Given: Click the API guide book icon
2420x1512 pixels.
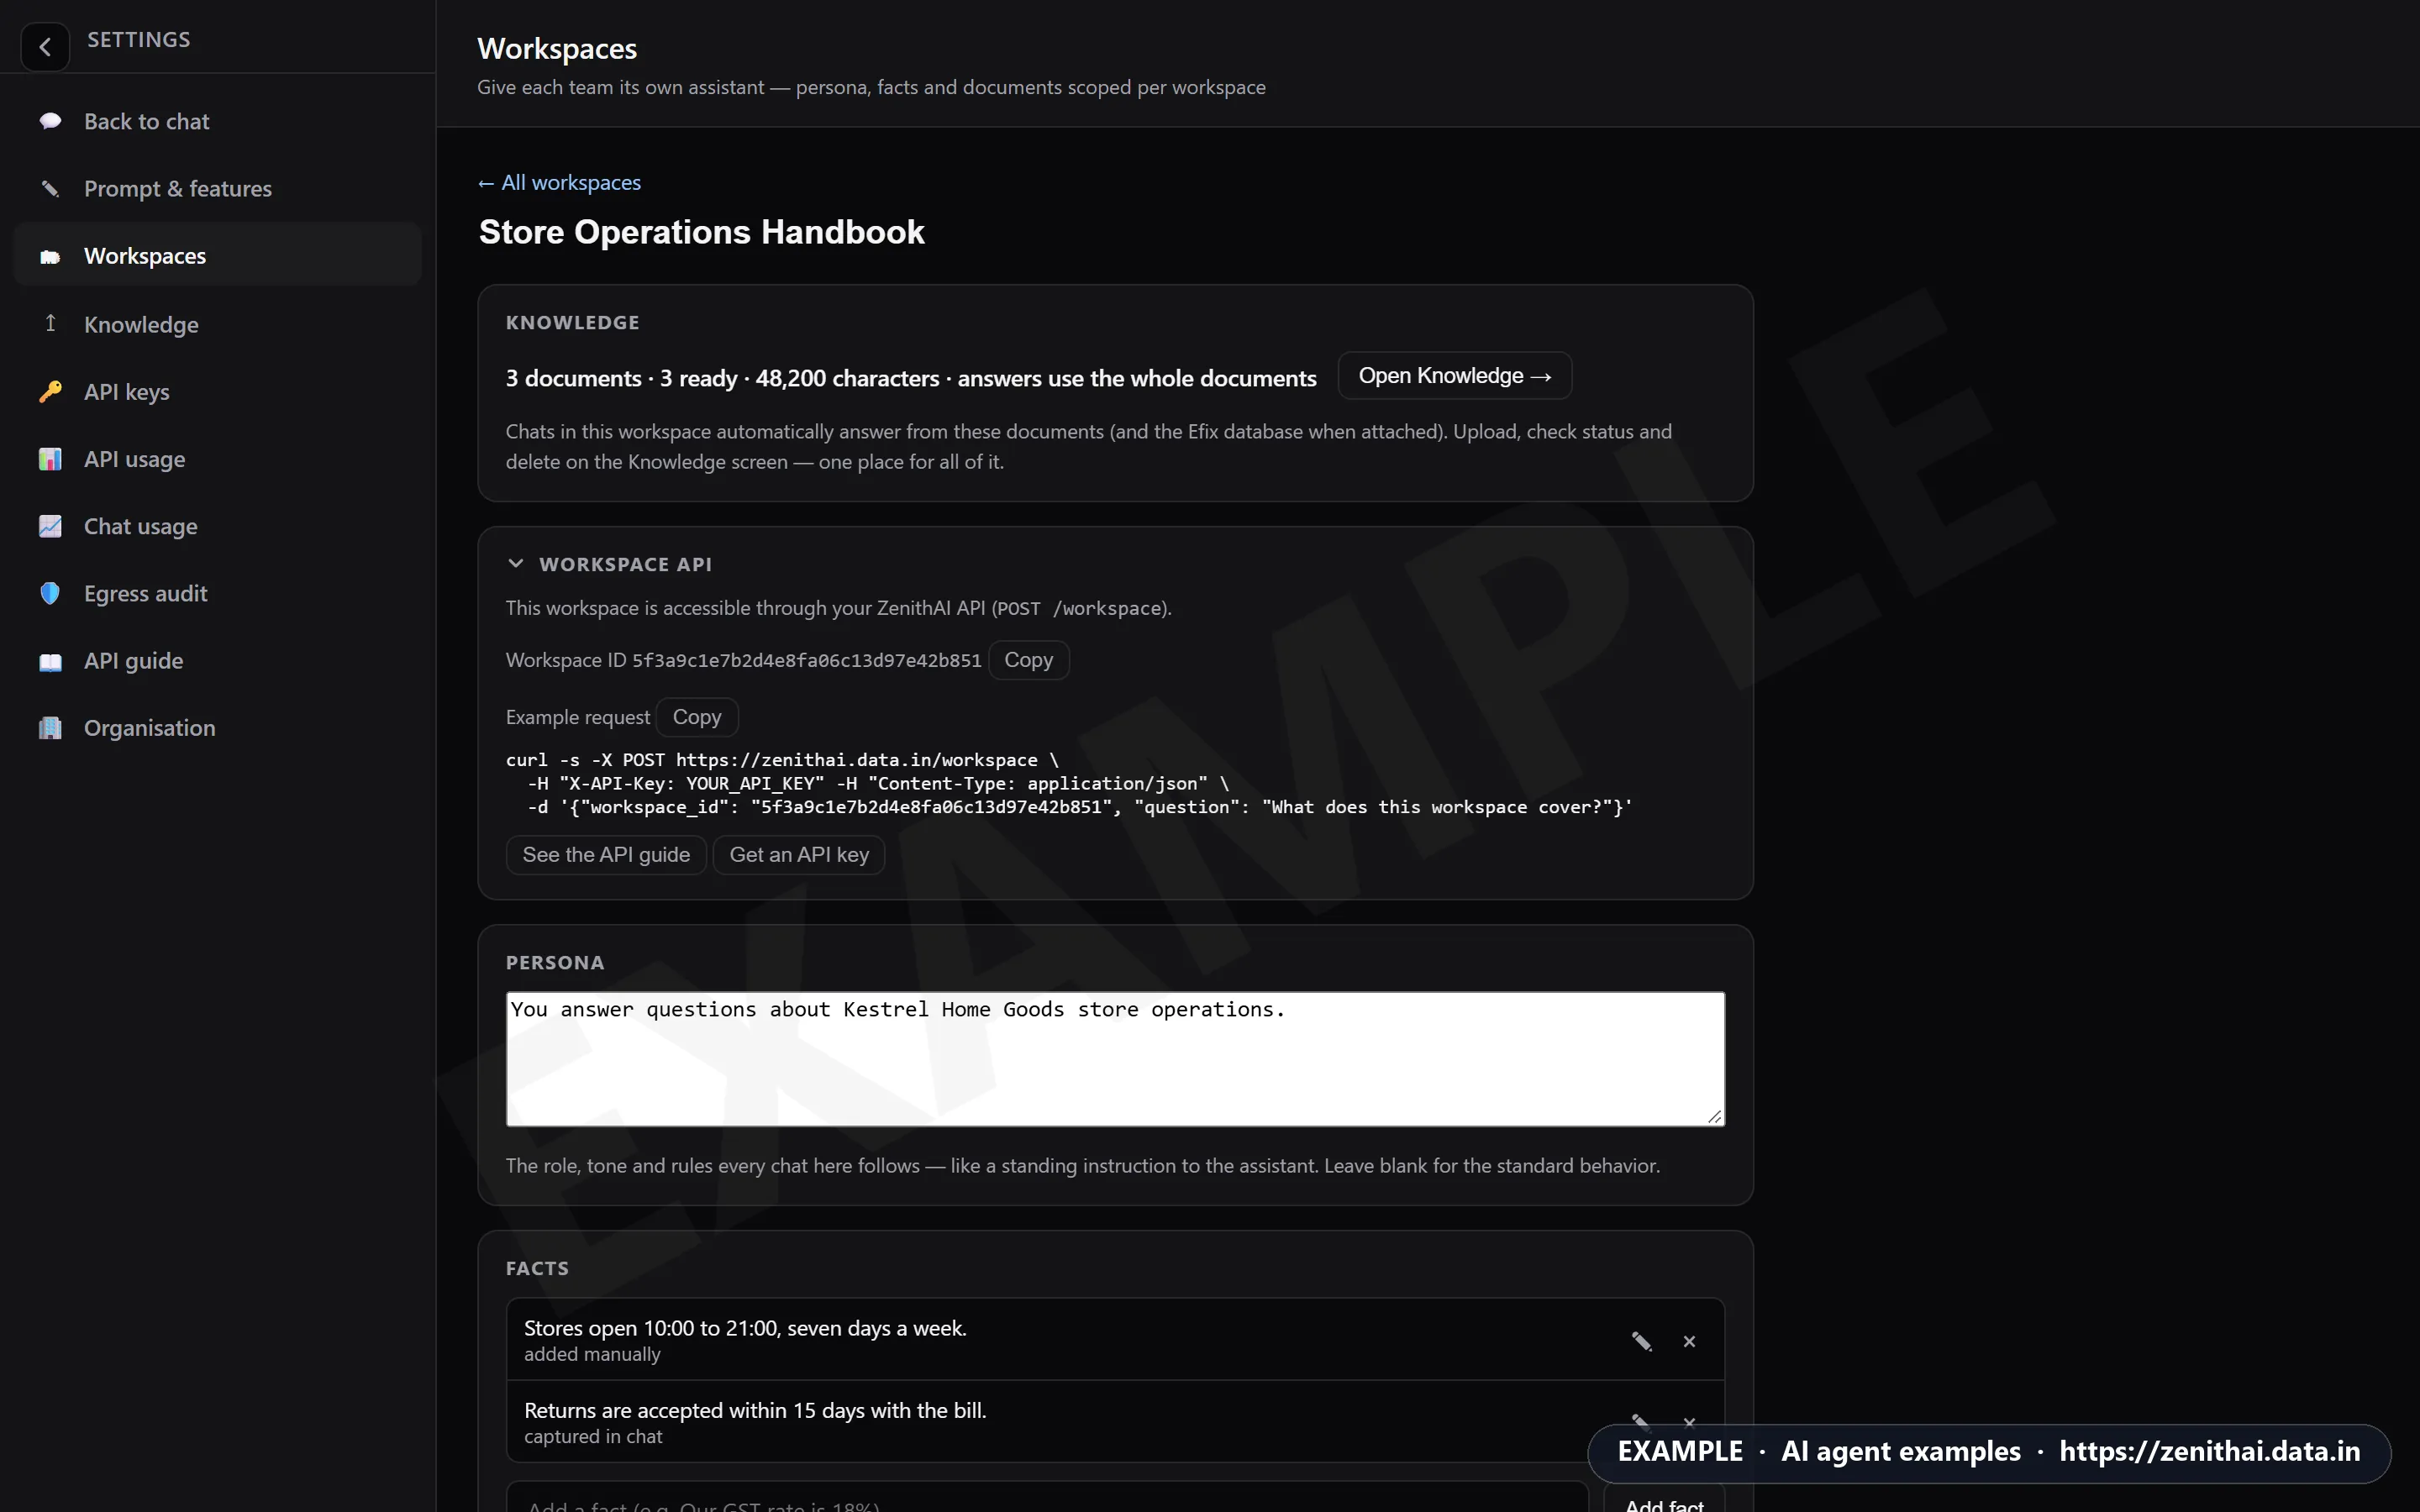Looking at the screenshot, I should click(x=50, y=661).
